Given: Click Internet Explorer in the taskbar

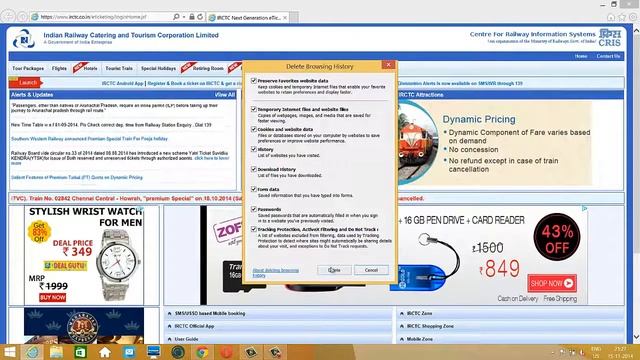Looking at the screenshot, I should pyautogui.click(x=32, y=352).
